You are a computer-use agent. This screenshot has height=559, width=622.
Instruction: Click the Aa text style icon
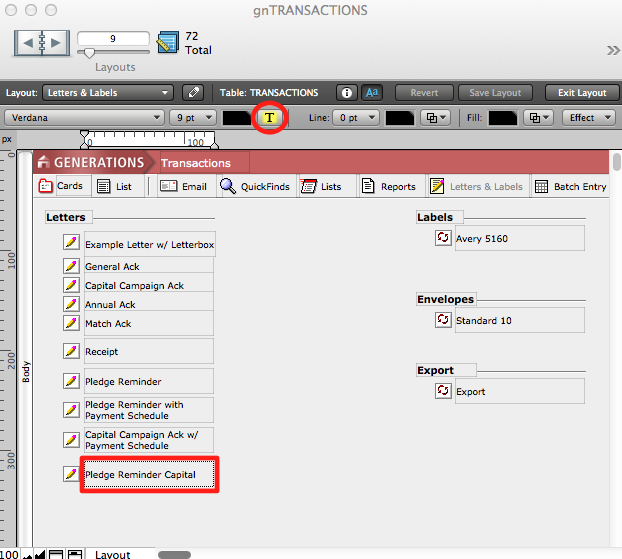[371, 93]
